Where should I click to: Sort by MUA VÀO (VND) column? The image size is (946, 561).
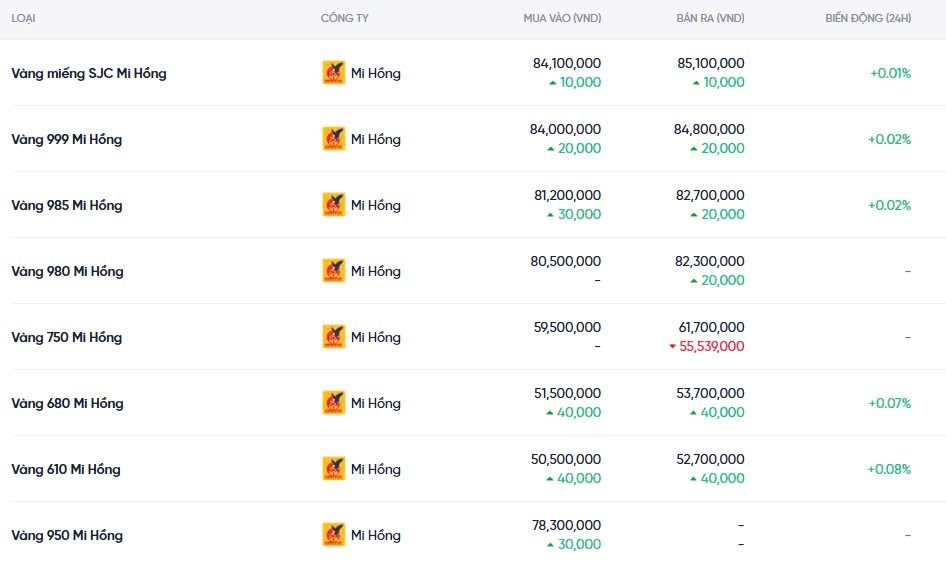pyautogui.click(x=562, y=19)
